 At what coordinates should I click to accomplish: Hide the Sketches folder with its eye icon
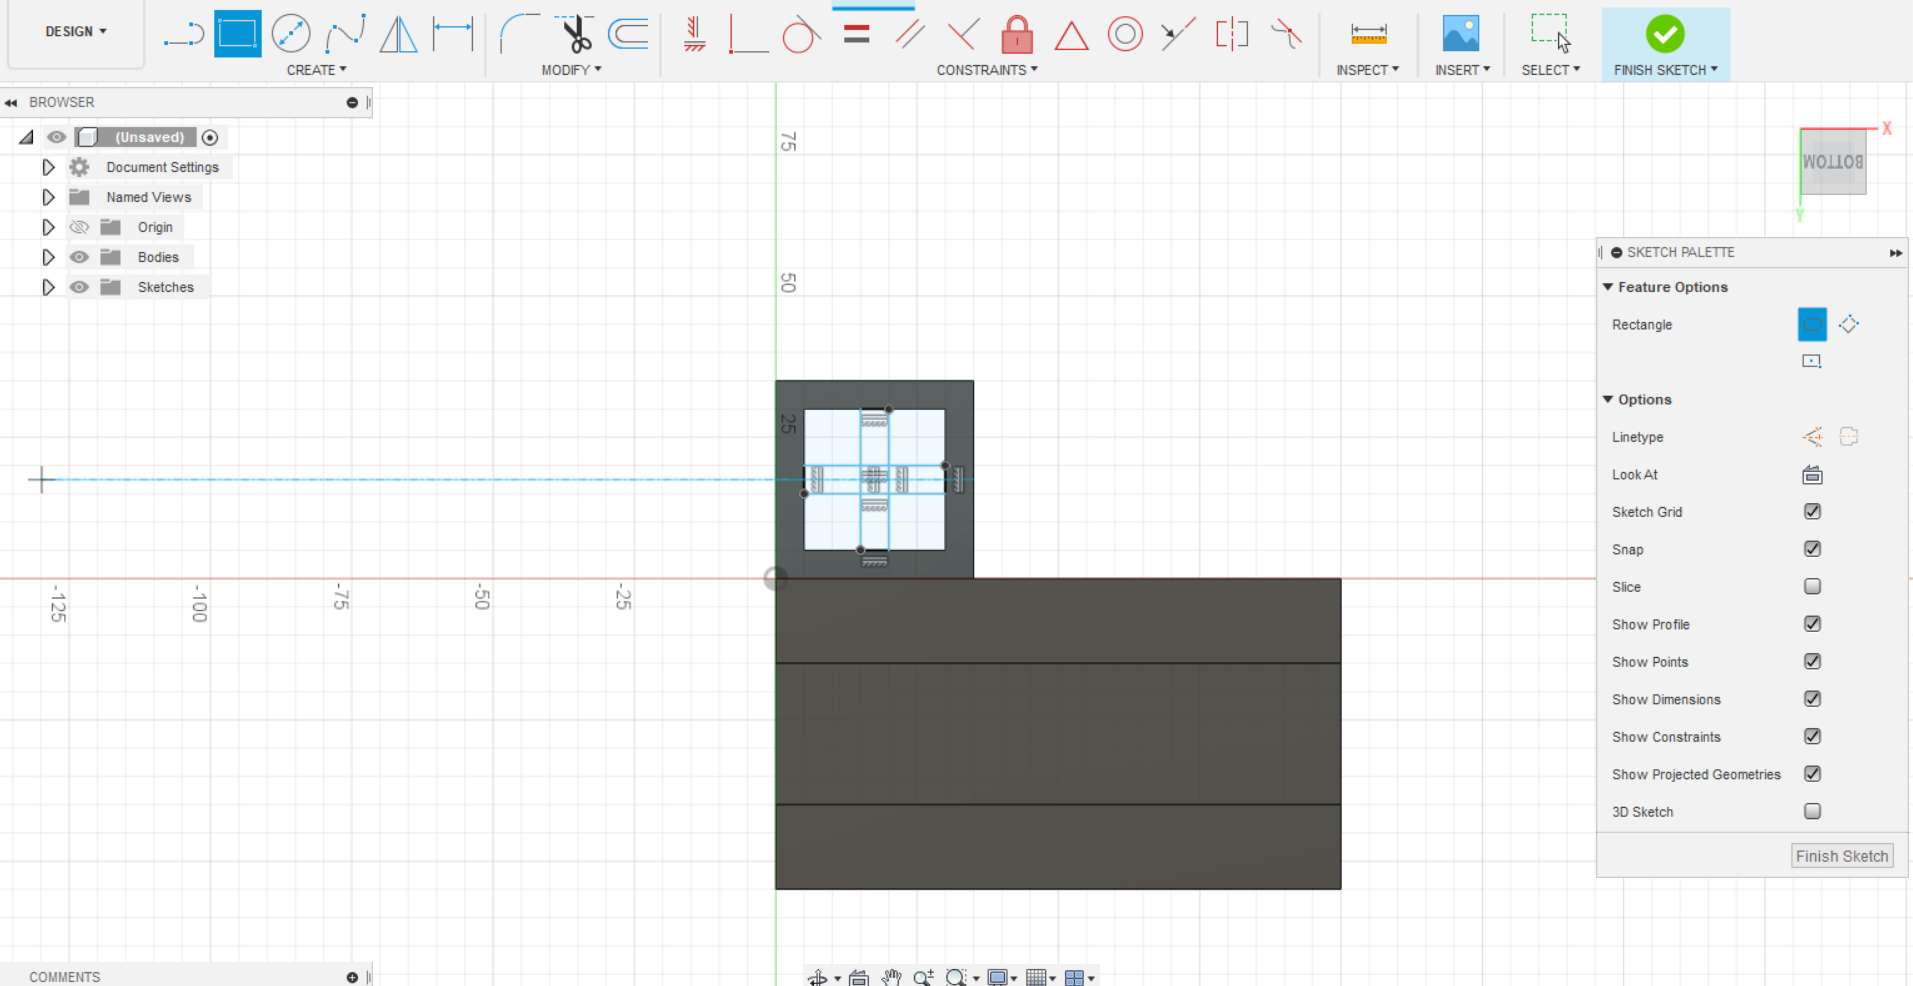pyautogui.click(x=79, y=287)
